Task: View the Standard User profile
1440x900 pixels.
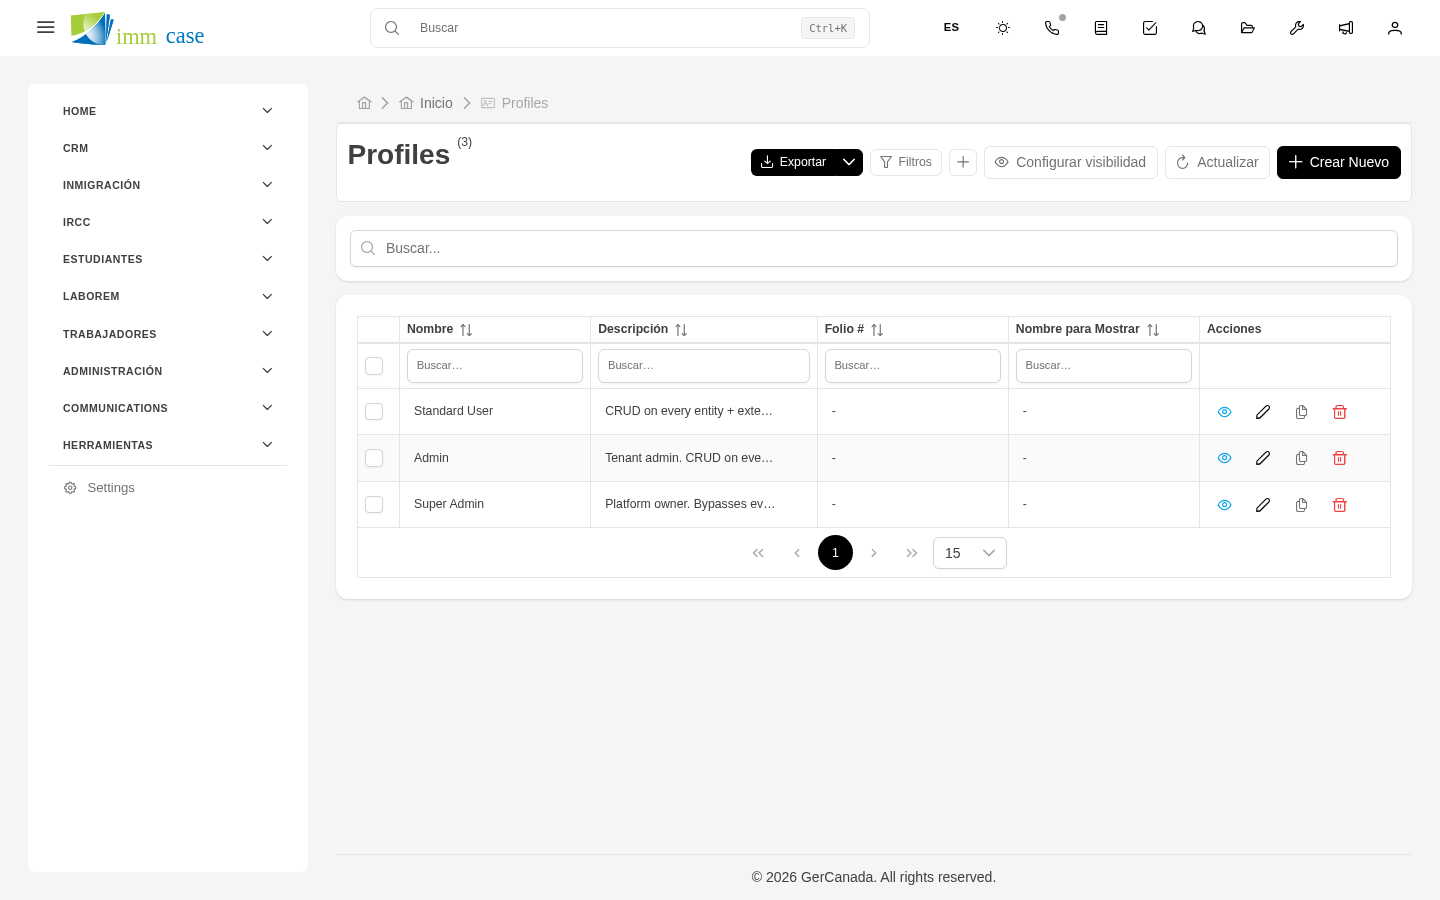Action: pyautogui.click(x=1224, y=412)
